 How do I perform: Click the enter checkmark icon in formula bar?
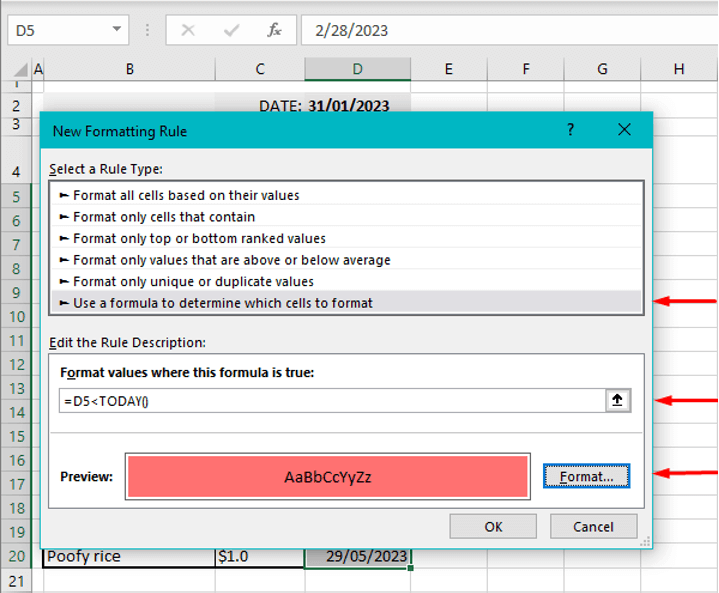pyautogui.click(x=231, y=30)
